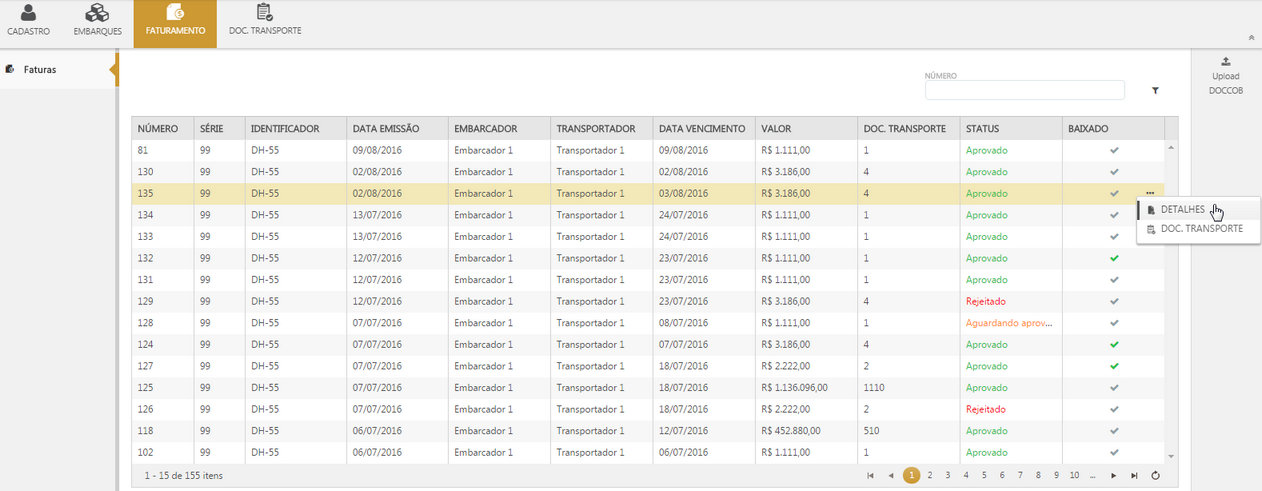This screenshot has height=491, width=1262.
Task: Select the Faturamento tab
Action: (x=175, y=21)
